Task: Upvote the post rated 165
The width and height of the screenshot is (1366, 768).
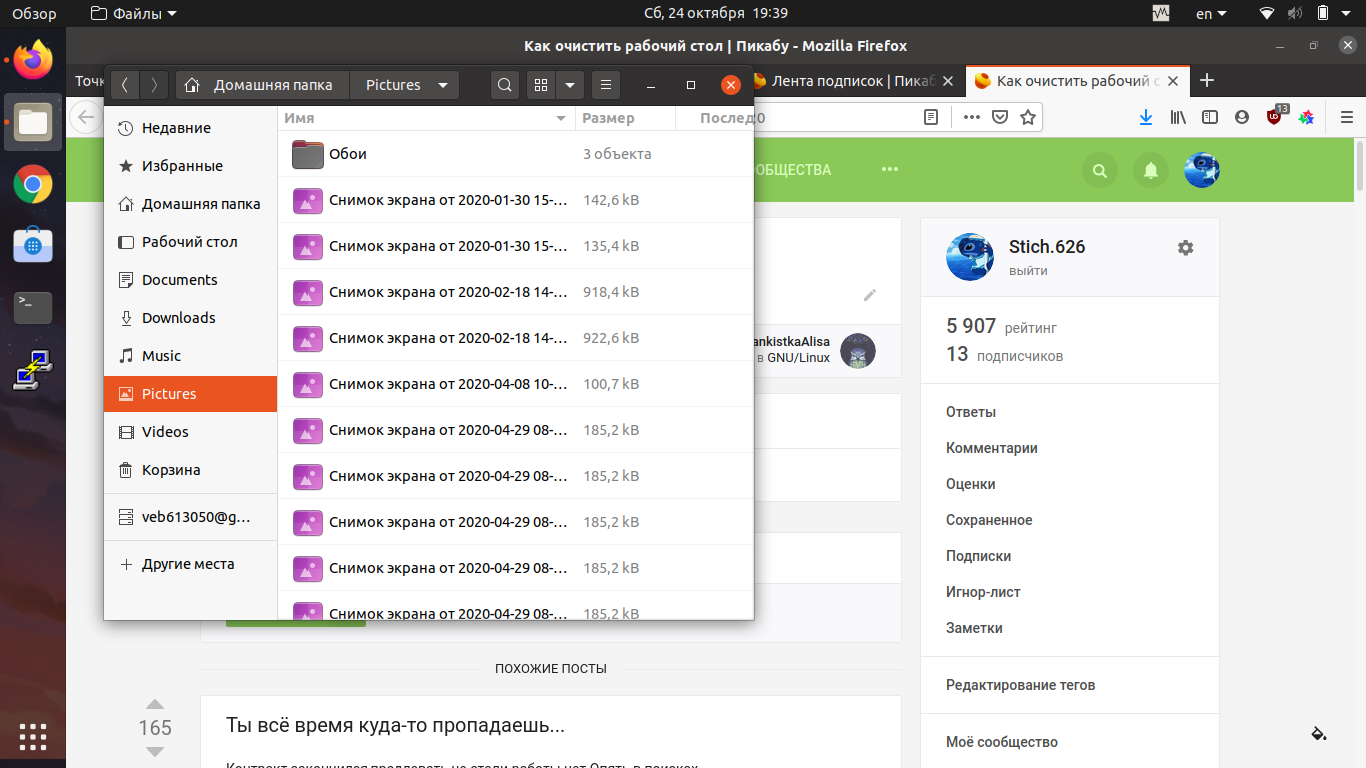Action: [155, 704]
